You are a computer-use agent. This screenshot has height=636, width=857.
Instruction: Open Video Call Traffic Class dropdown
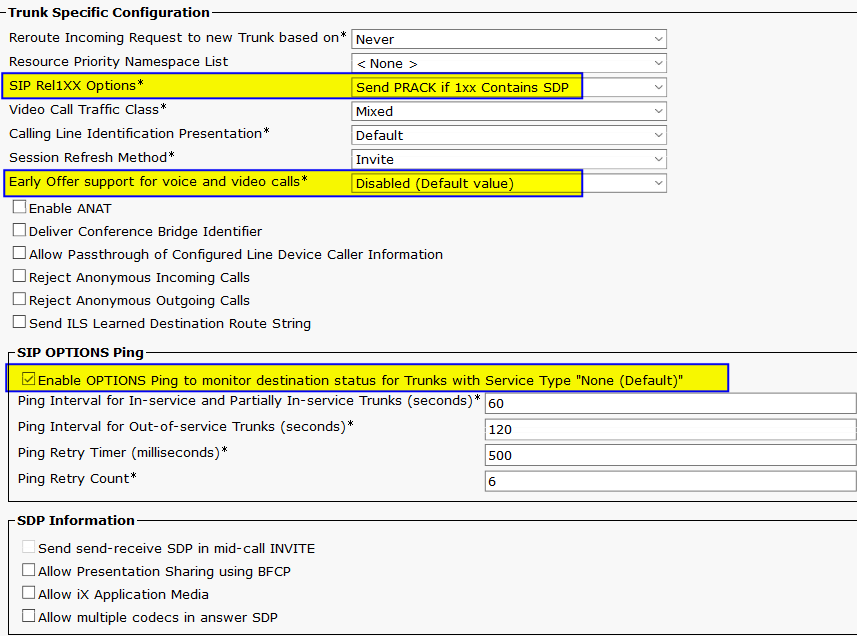pos(509,111)
